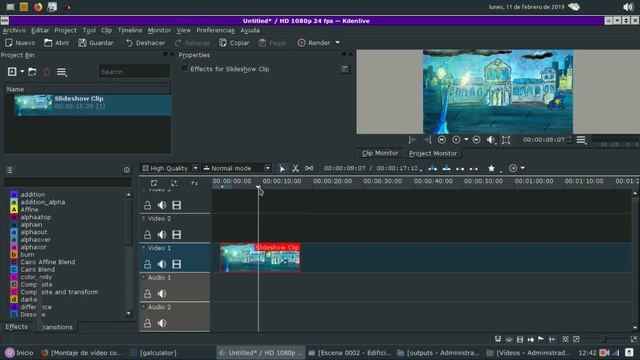Select the Slideshow Clip on Video 1 track
The height and width of the screenshot is (360, 640).
coord(260,258)
